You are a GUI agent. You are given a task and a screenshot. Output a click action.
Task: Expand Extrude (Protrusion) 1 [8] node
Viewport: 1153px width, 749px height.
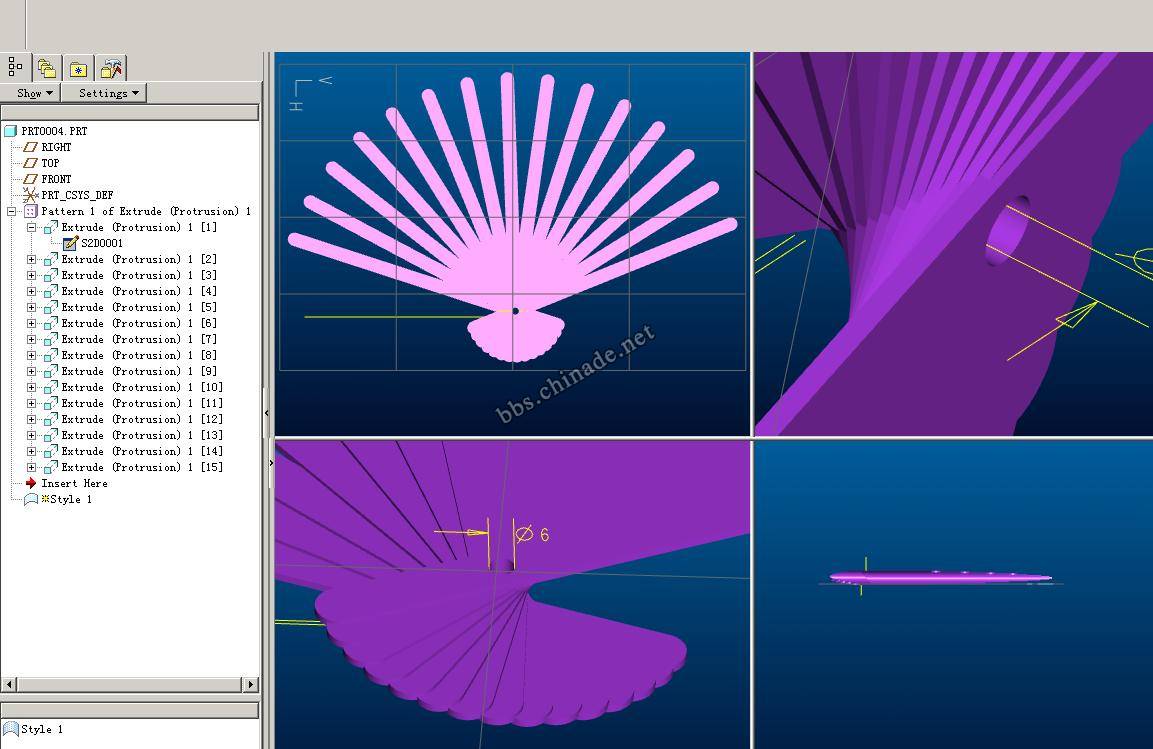pyautogui.click(x=32, y=356)
